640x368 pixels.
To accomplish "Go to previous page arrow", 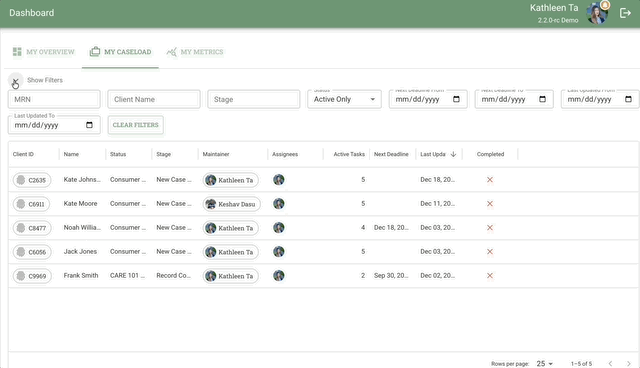I will click(610, 364).
